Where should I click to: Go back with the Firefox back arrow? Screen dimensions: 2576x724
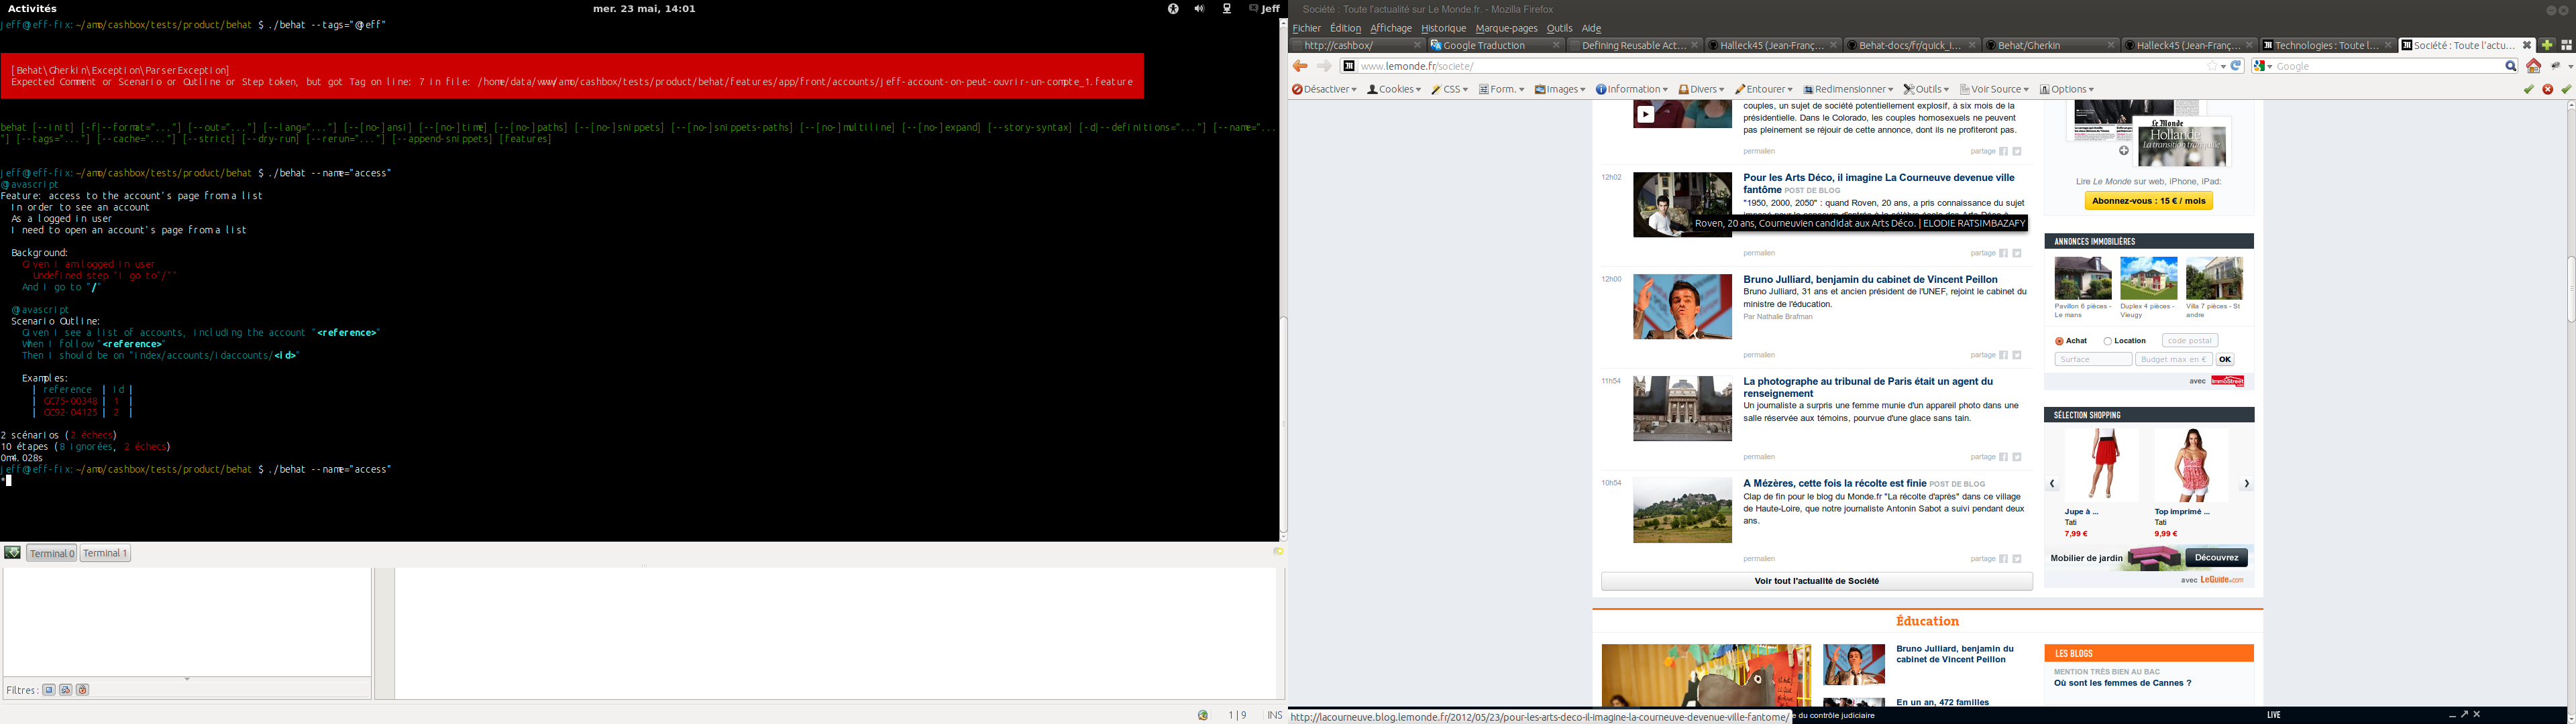click(x=1300, y=66)
